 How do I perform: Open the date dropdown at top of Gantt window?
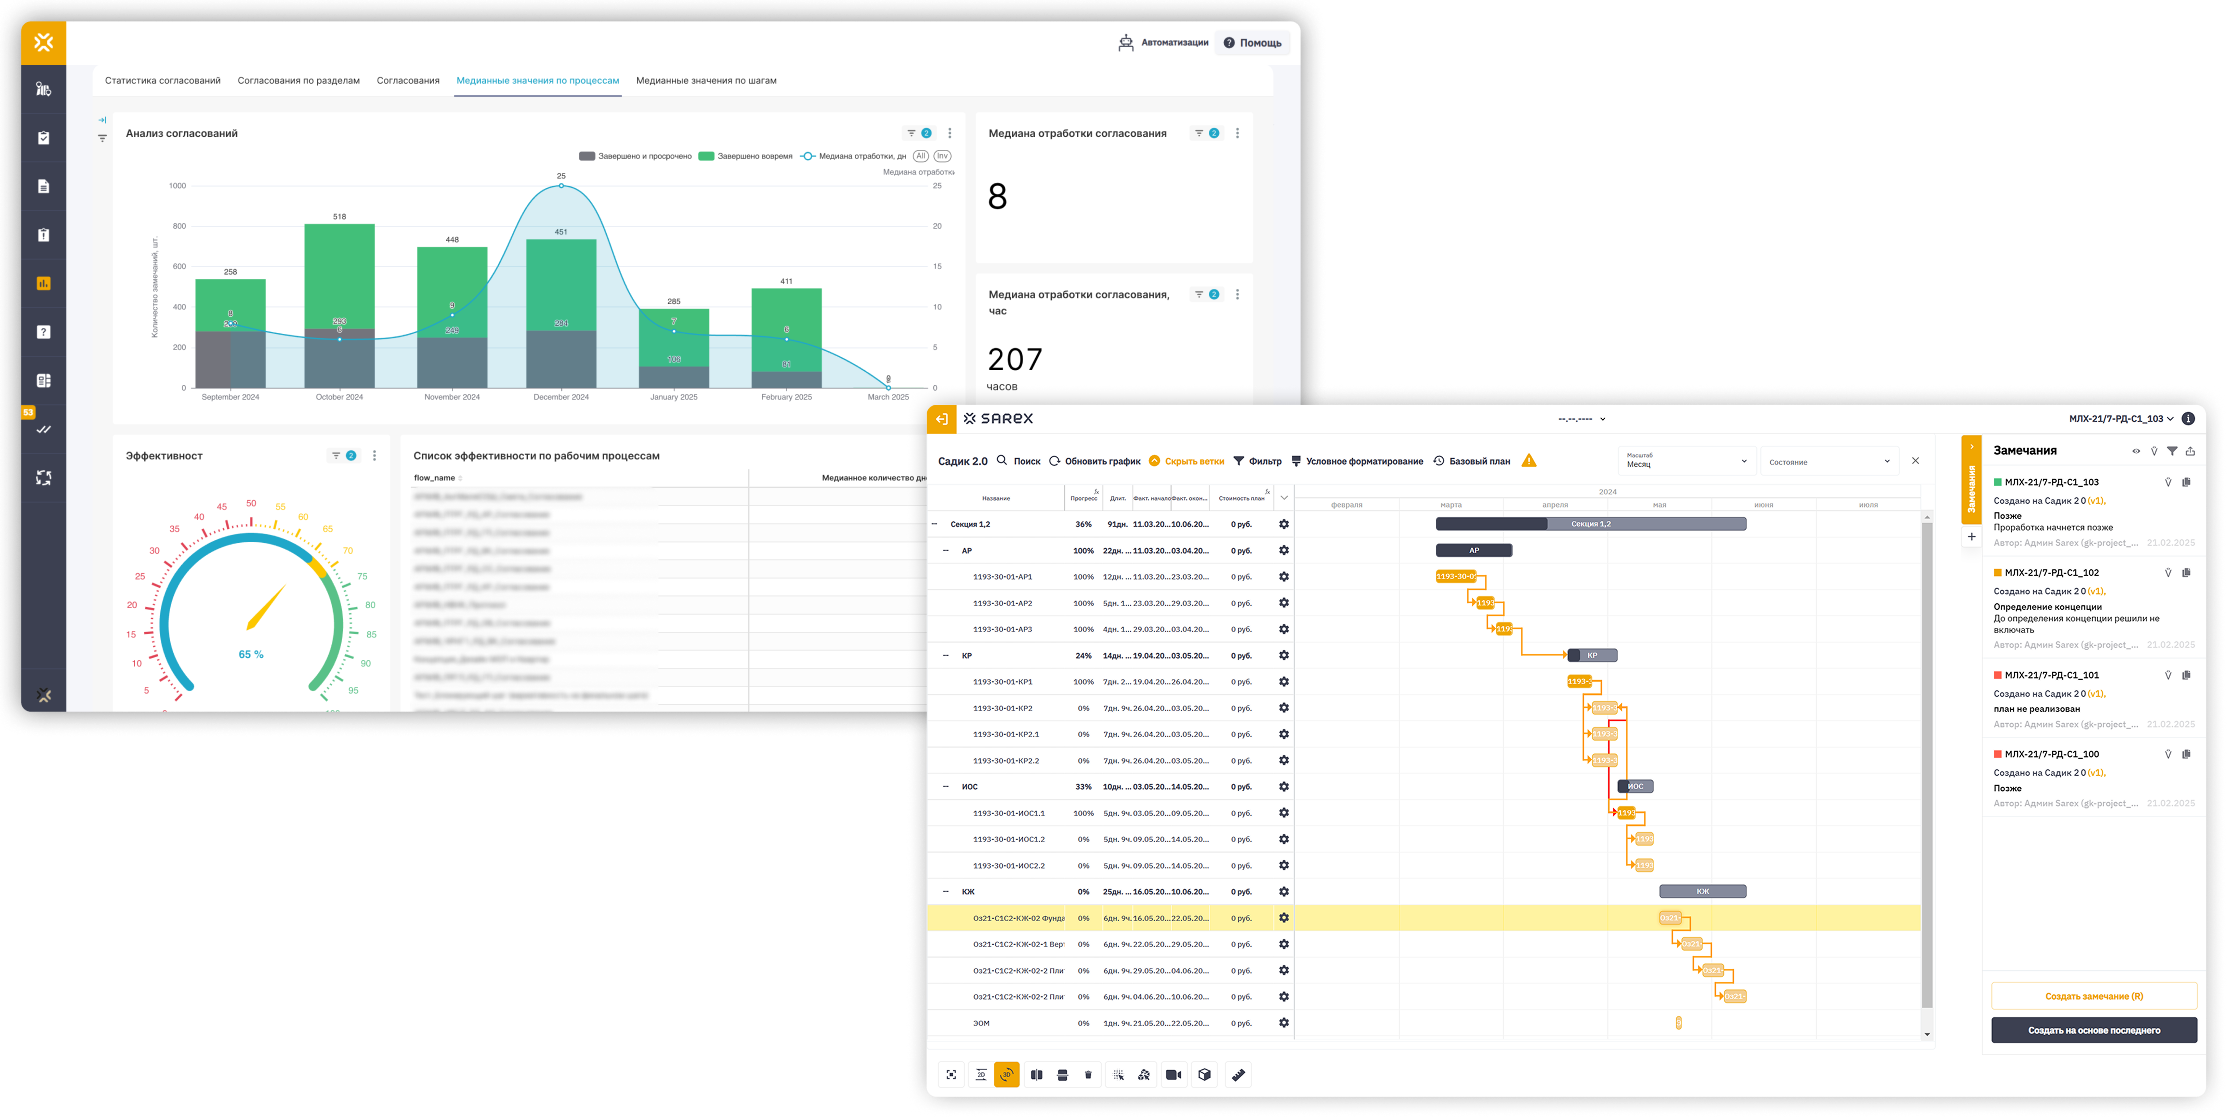pyautogui.click(x=1582, y=419)
